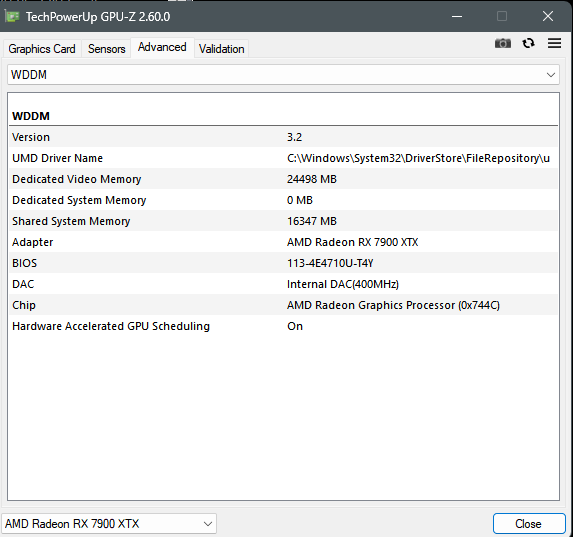Select the Version row label
573x537 pixels.
(31, 137)
